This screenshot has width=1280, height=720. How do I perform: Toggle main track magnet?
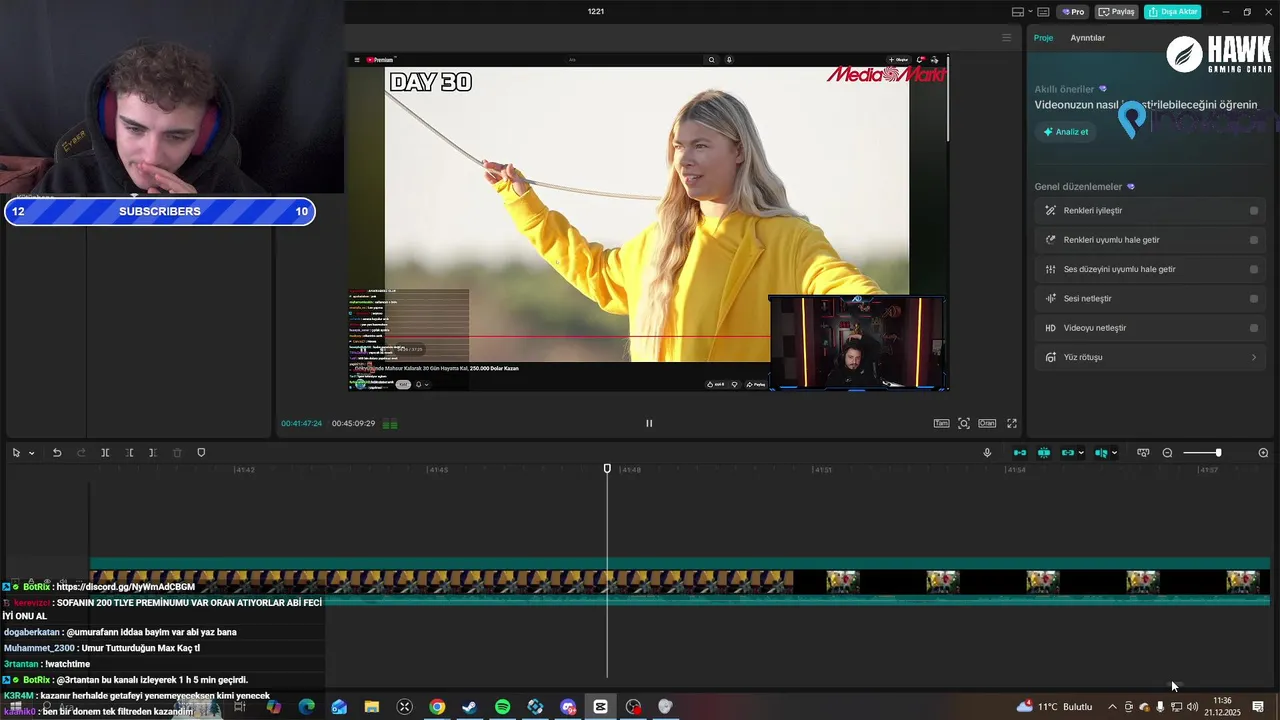[1020, 453]
